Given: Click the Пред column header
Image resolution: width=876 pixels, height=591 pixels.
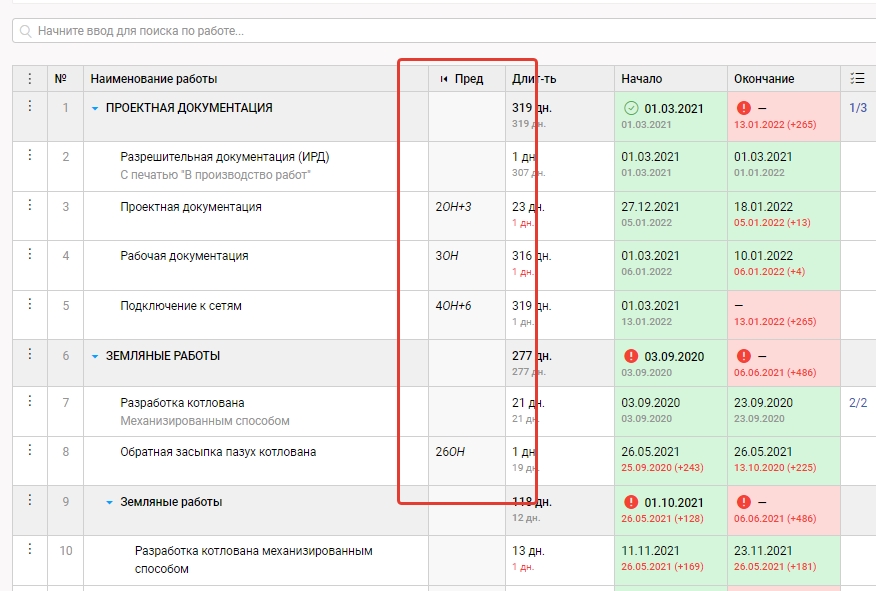Looking at the screenshot, I should tap(468, 79).
